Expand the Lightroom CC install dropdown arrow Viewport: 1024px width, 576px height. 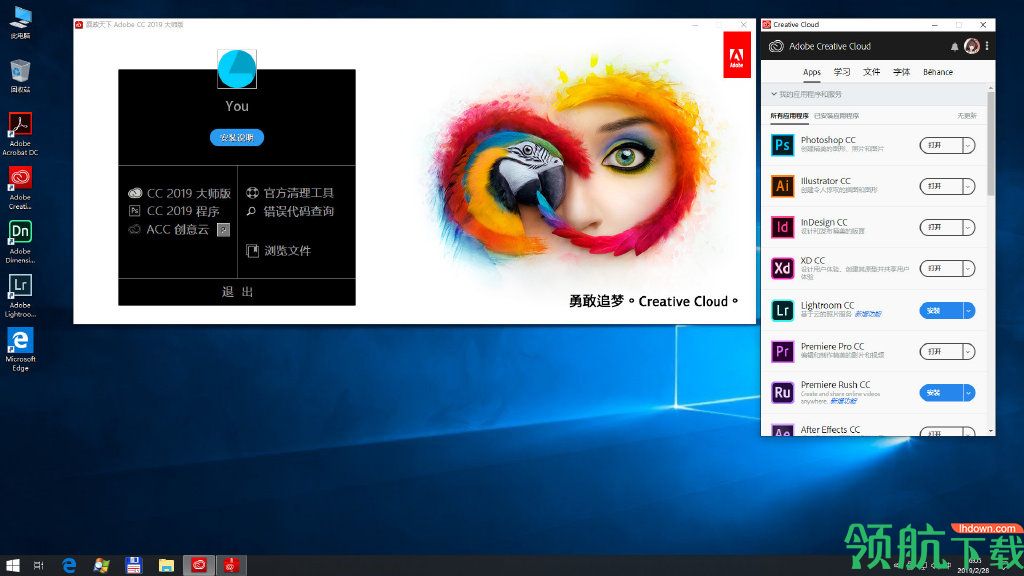[x=968, y=310]
